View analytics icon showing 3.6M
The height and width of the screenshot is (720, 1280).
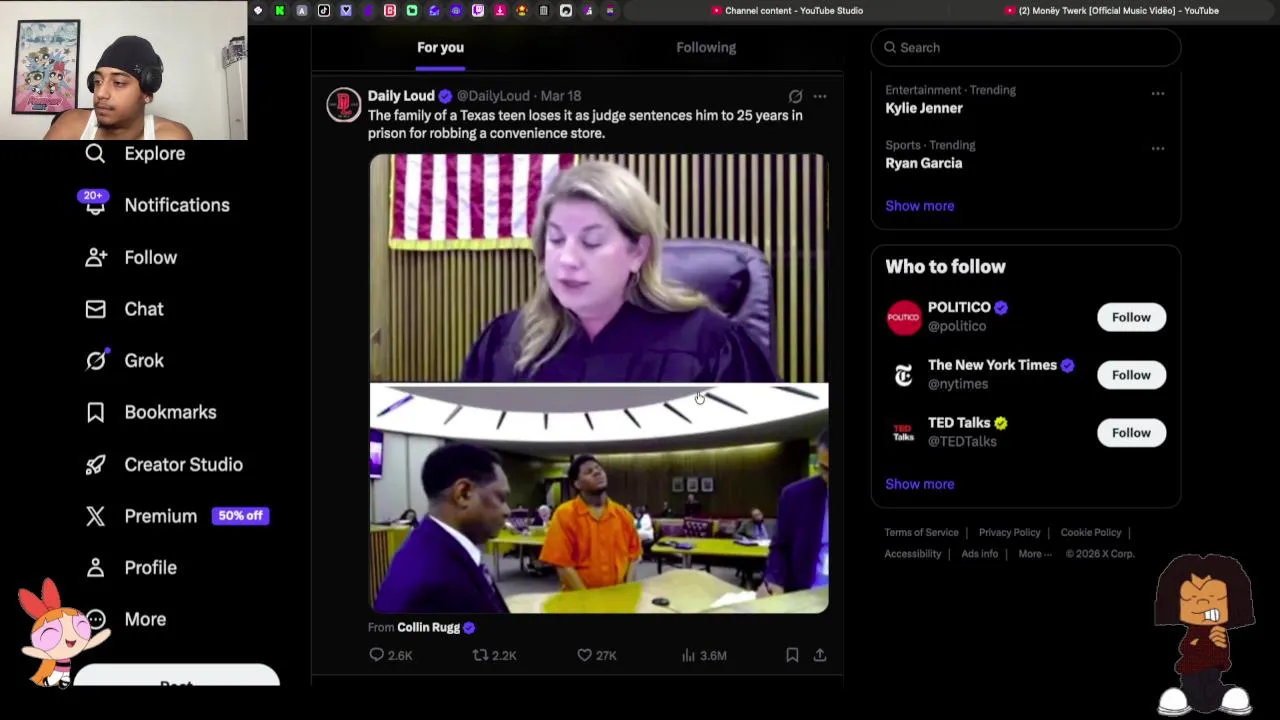coord(688,655)
